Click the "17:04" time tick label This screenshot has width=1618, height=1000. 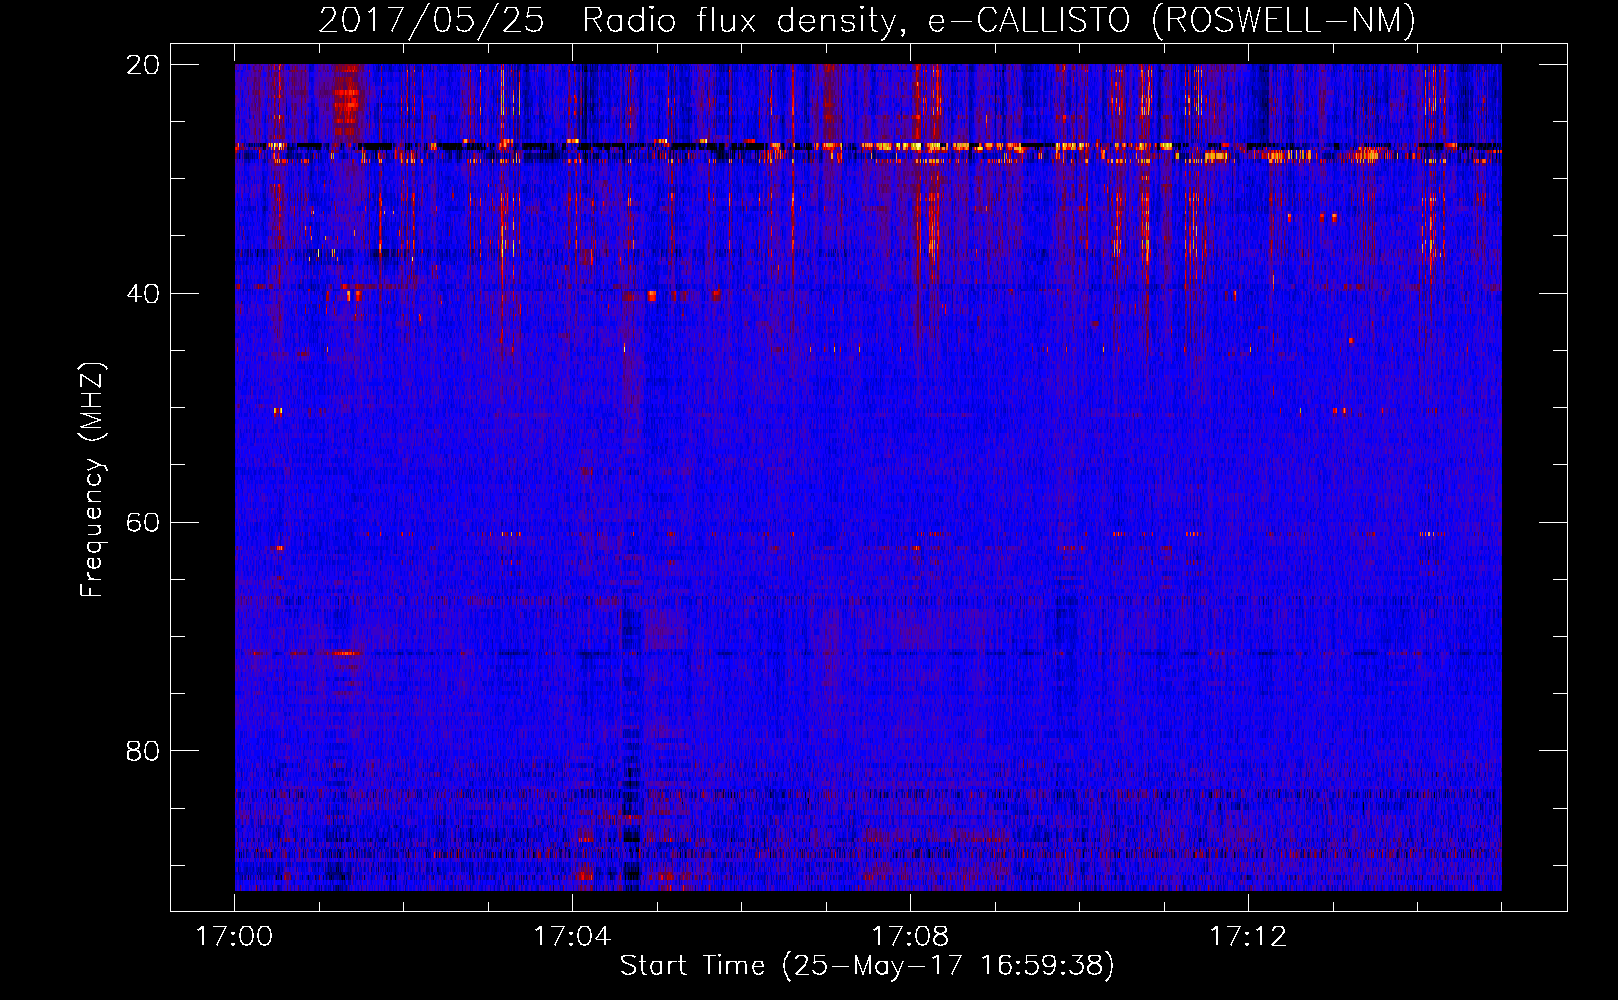click(x=572, y=937)
